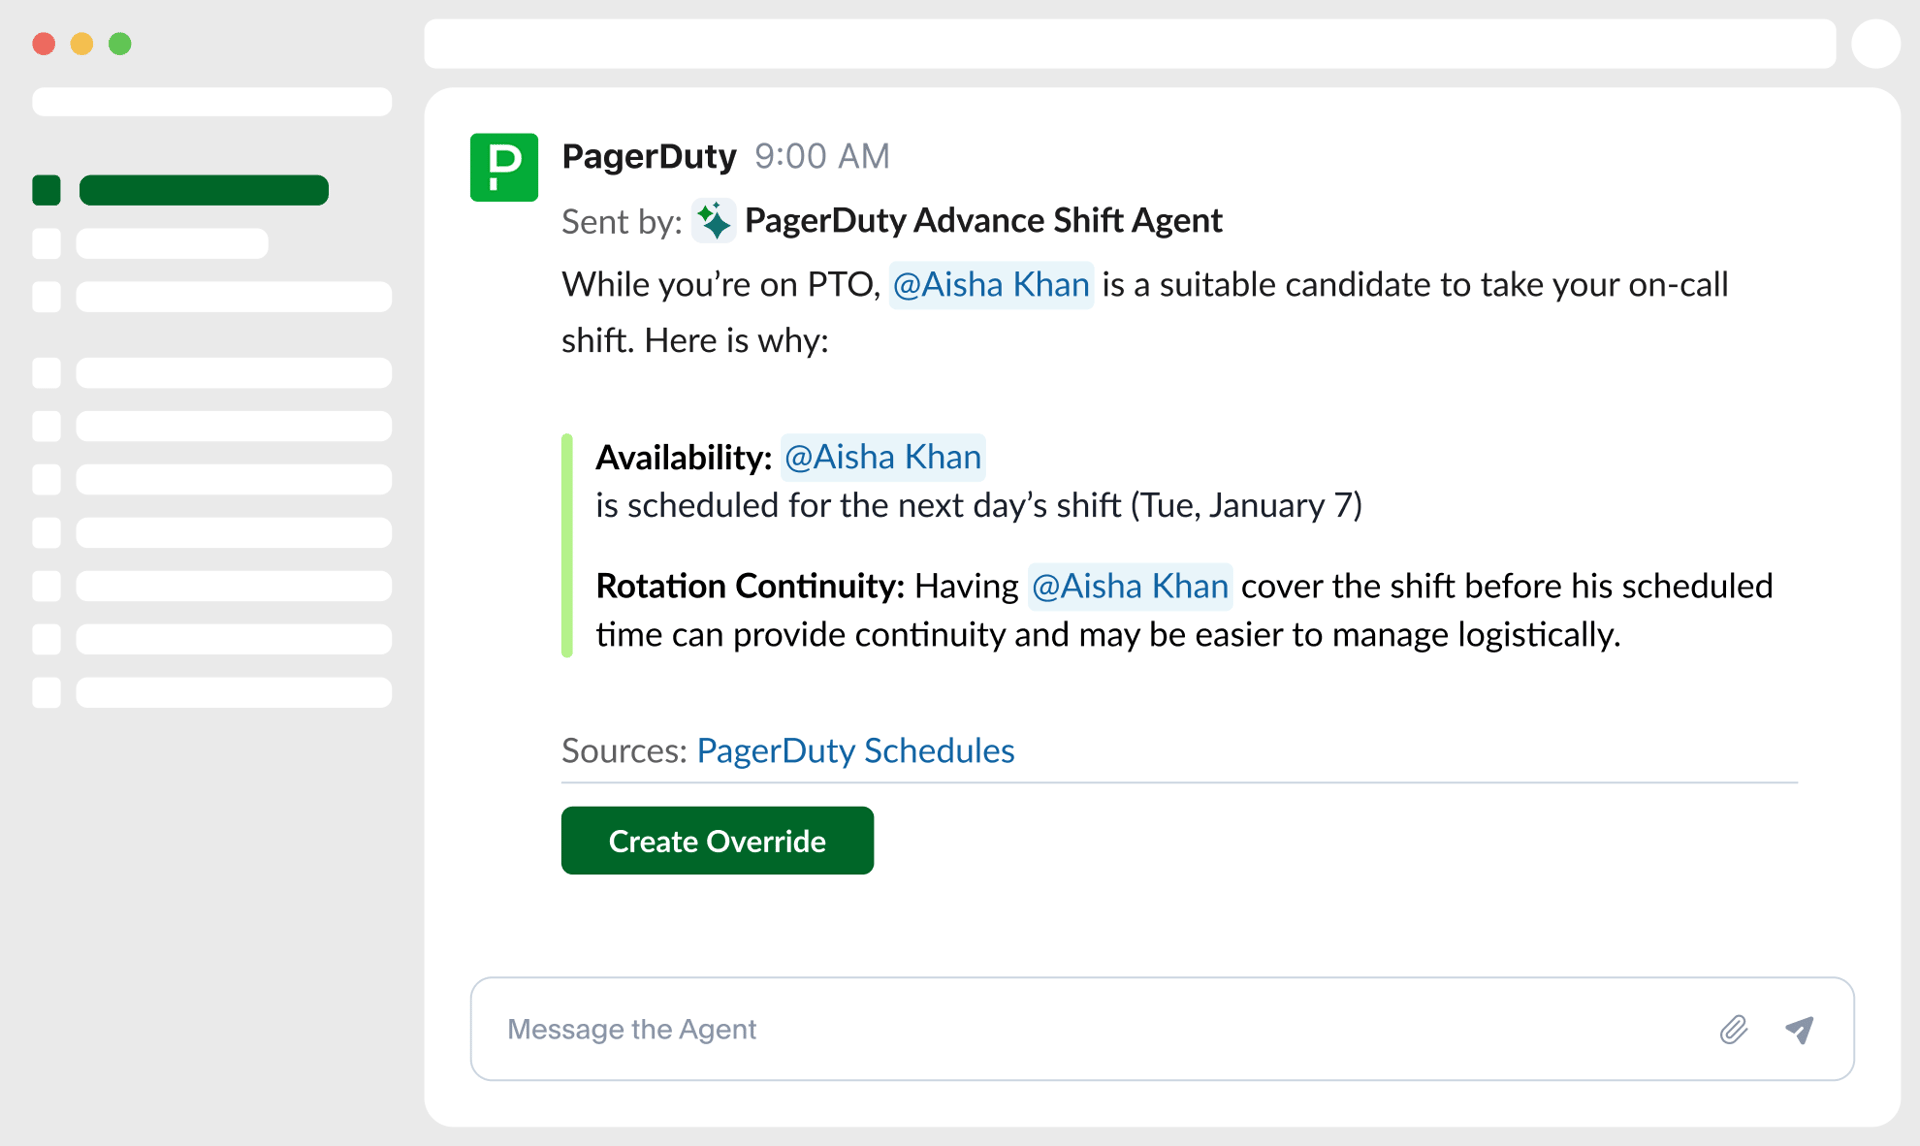1920x1146 pixels.
Task: Click the Advance Shift Agent sparkle icon
Action: point(713,220)
